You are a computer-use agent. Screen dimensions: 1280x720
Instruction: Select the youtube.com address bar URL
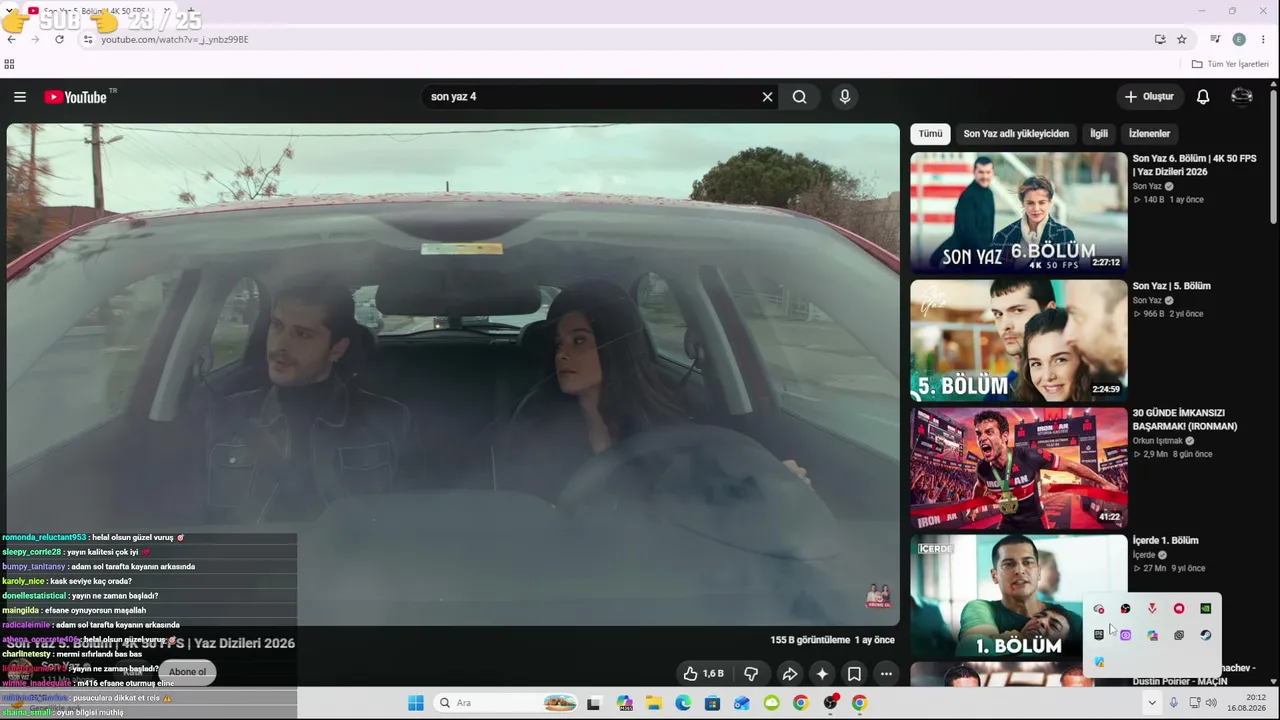pos(175,40)
